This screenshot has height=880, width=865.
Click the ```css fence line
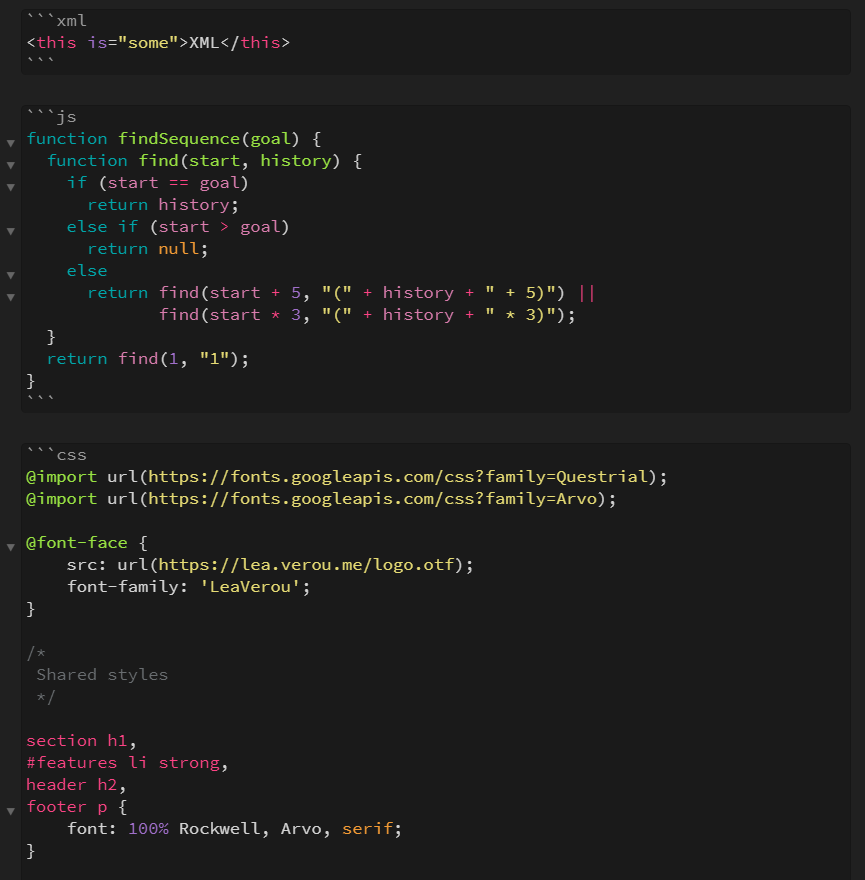57,455
